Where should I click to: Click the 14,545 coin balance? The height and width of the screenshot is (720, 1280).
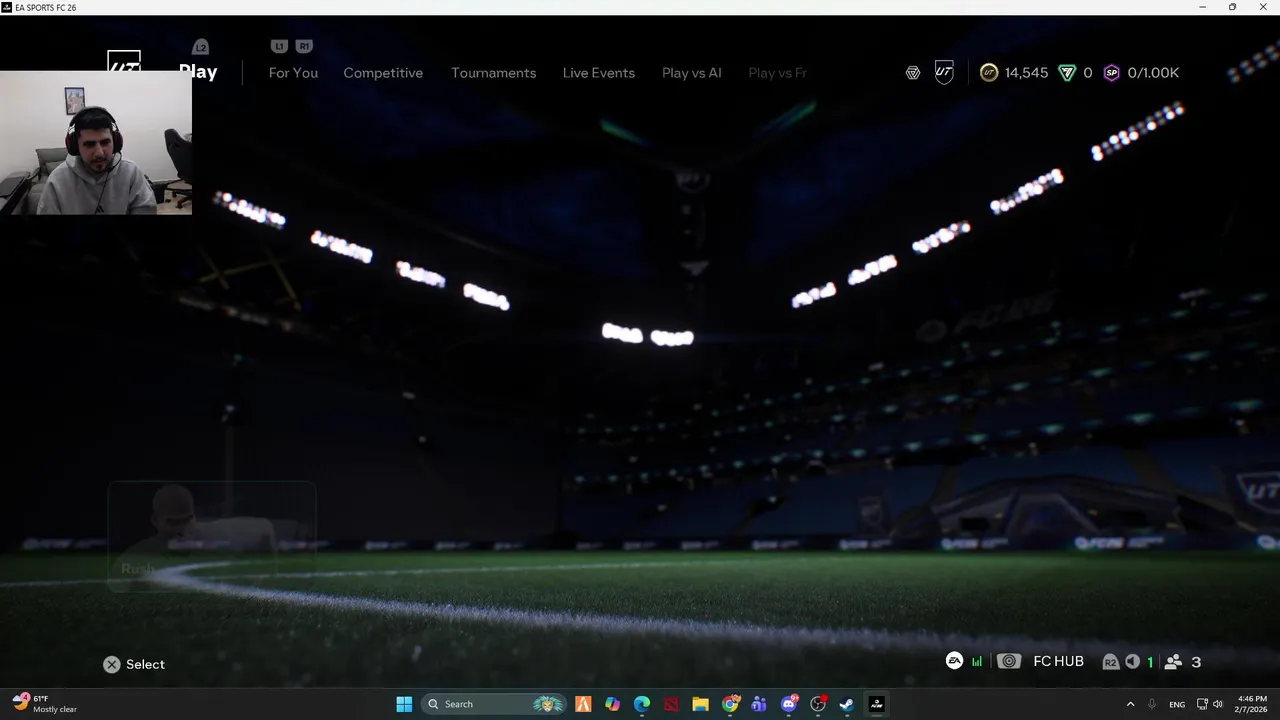1026,73
